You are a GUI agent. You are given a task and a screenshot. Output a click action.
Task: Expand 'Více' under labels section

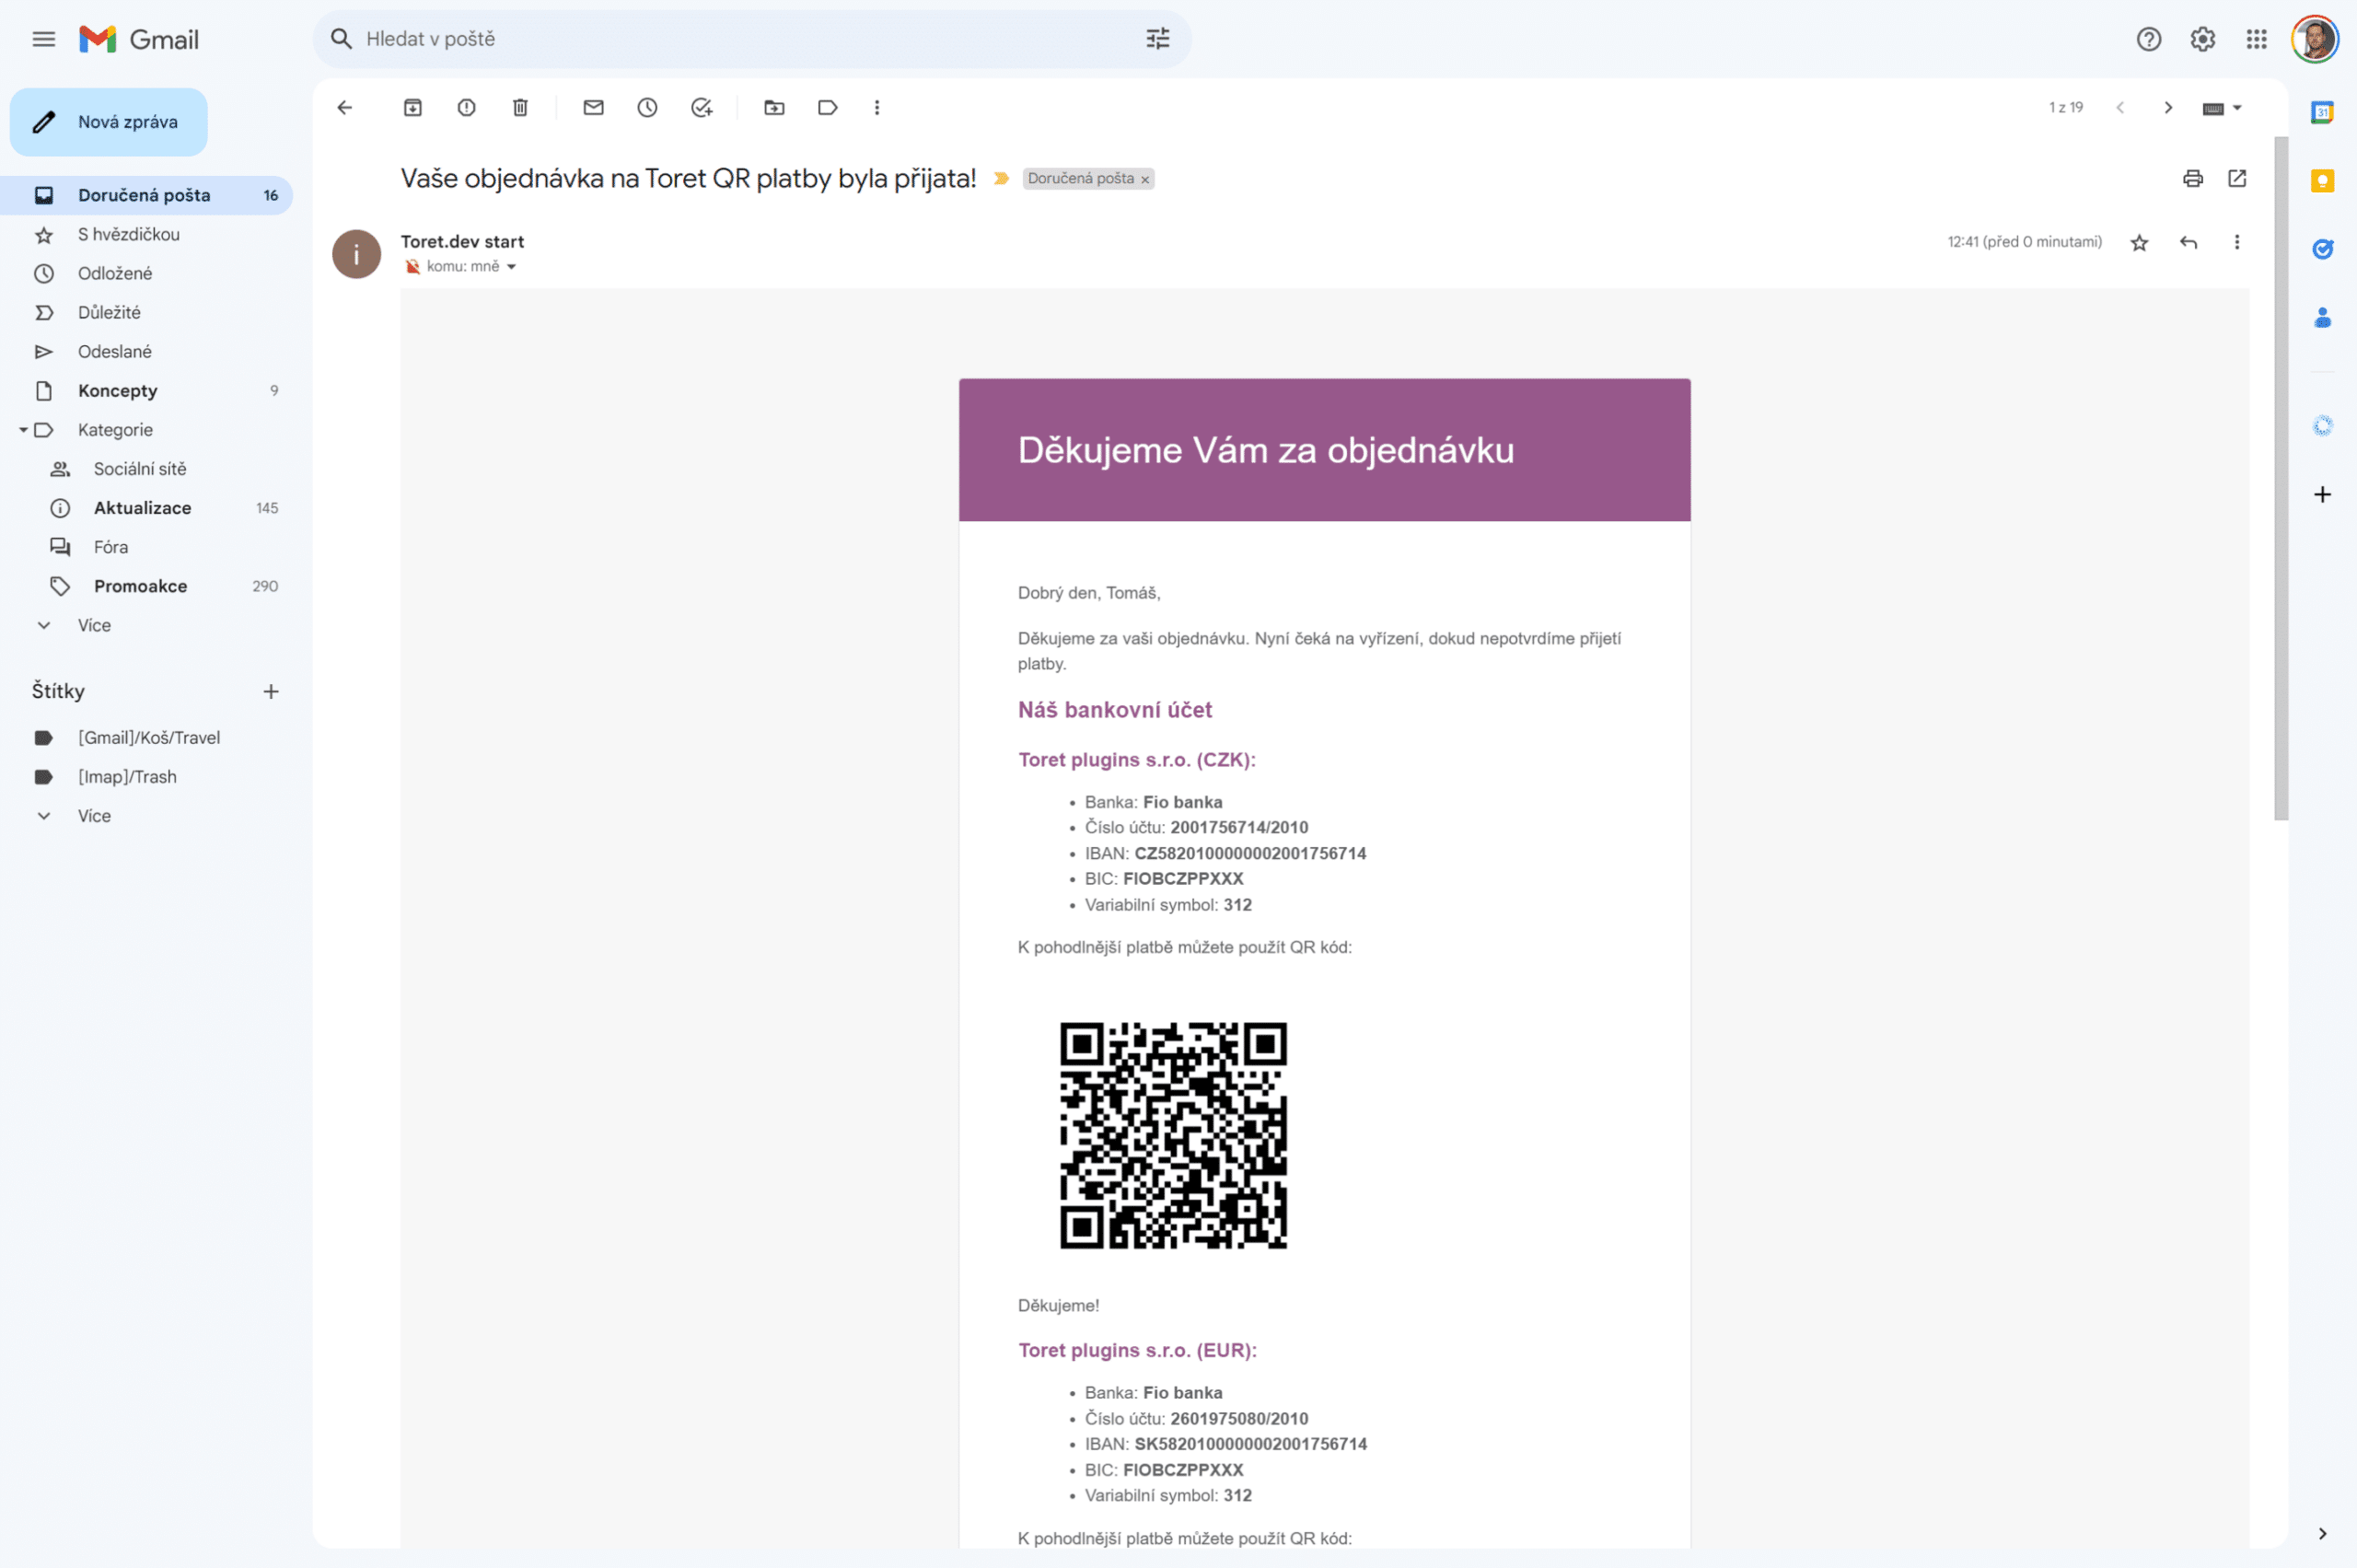coord(94,816)
